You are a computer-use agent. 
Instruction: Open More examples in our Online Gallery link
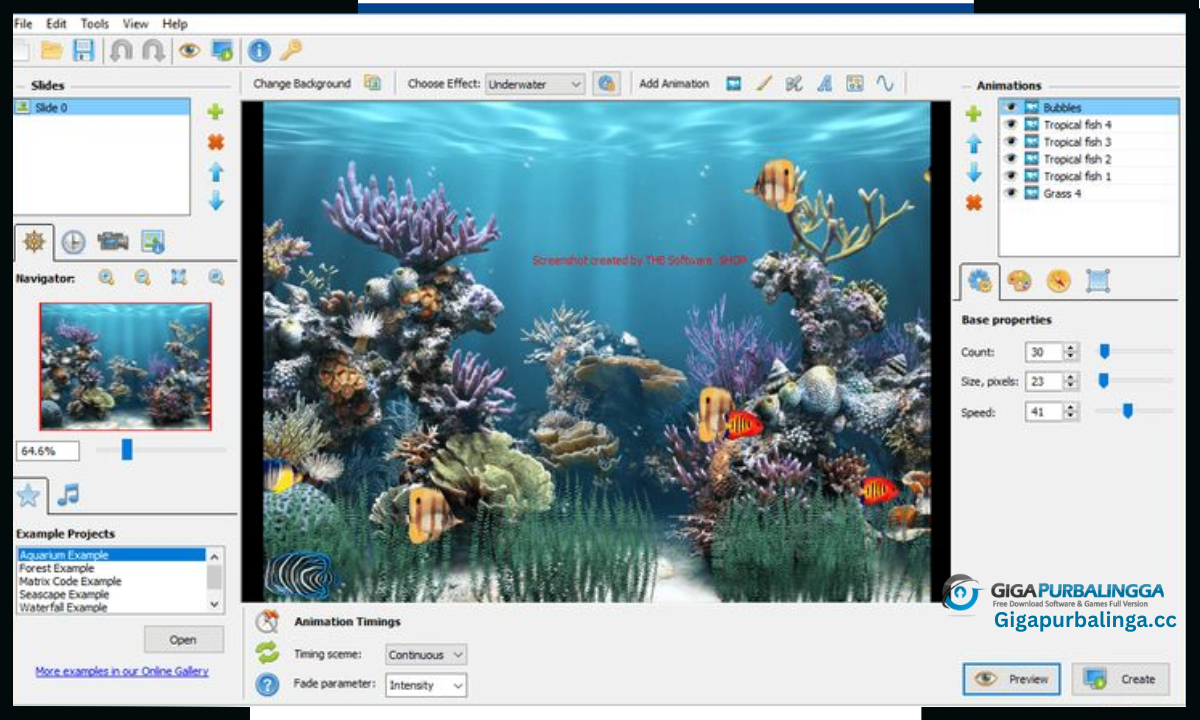point(122,671)
